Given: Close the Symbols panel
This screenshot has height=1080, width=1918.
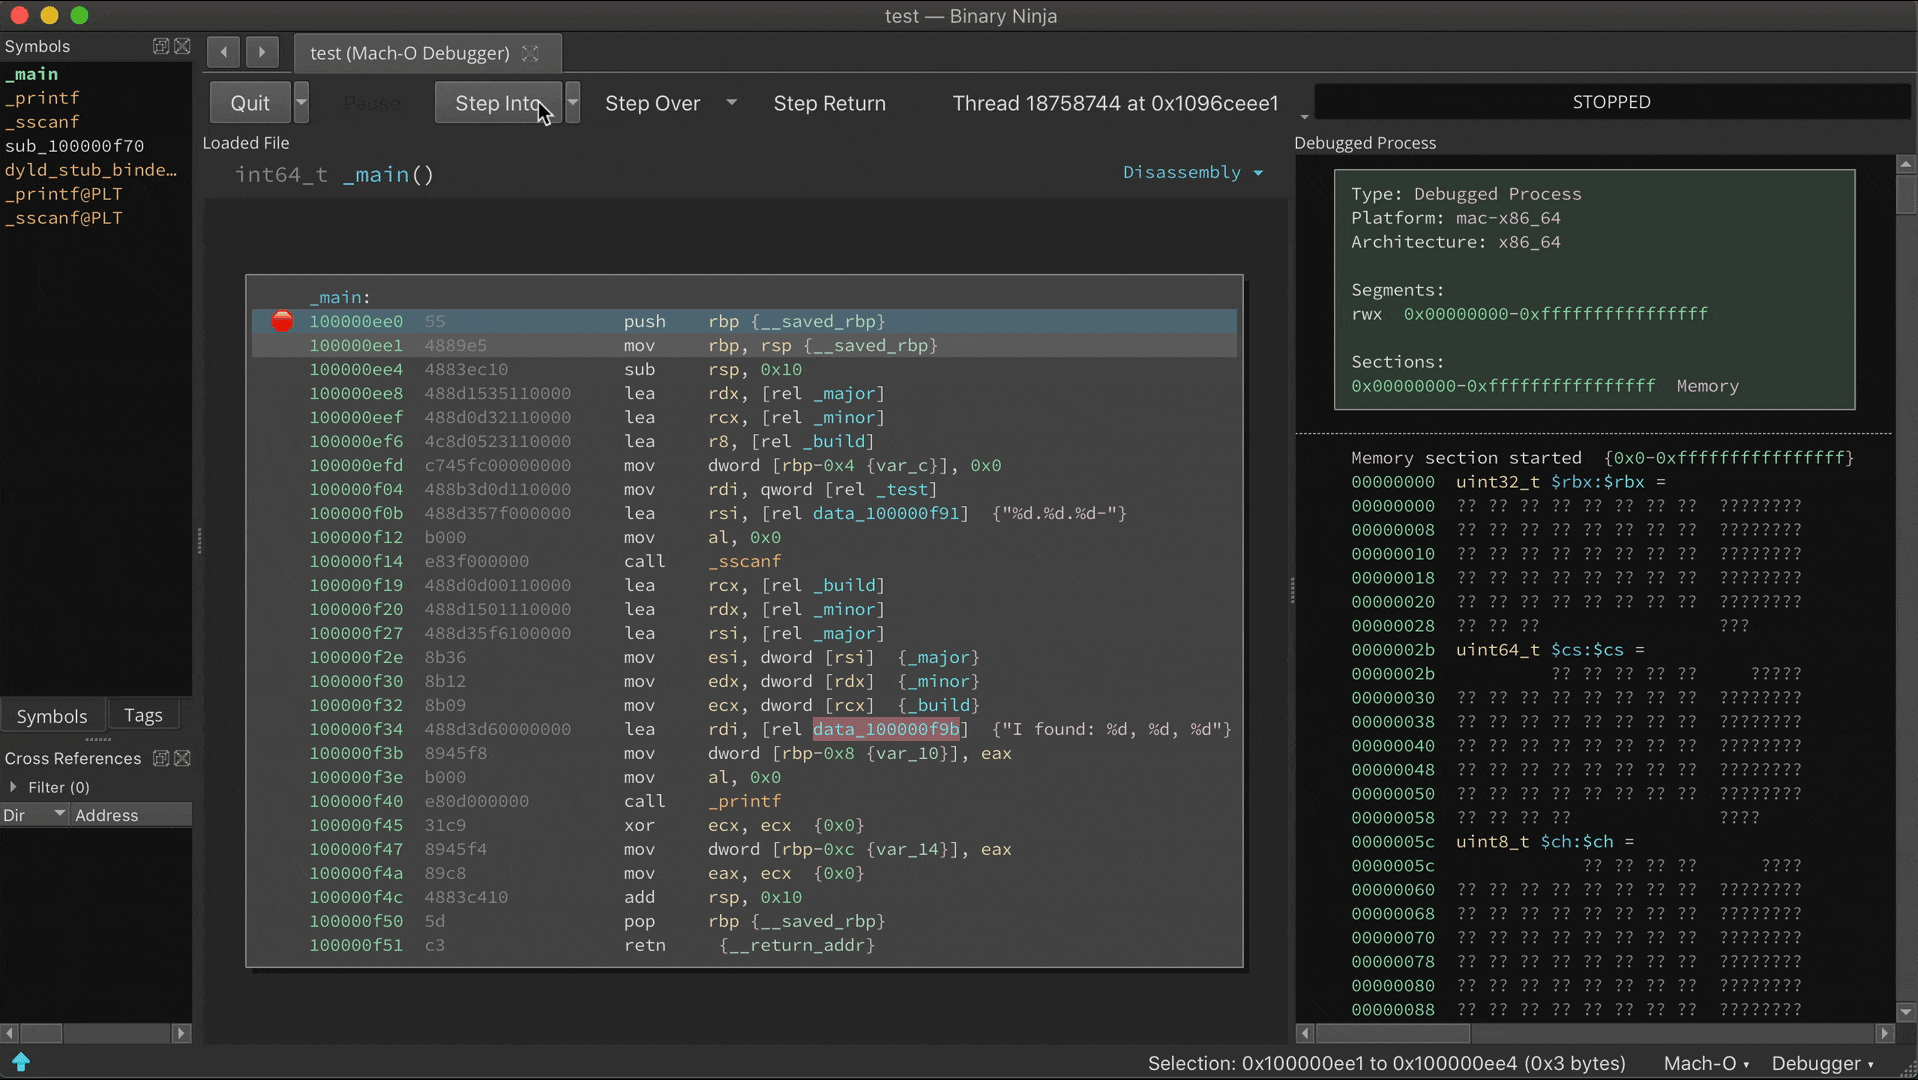Looking at the screenshot, I should tap(182, 46).
